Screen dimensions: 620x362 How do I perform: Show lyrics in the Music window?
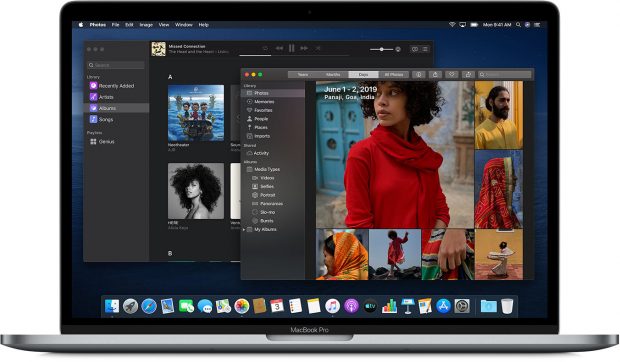(x=414, y=49)
